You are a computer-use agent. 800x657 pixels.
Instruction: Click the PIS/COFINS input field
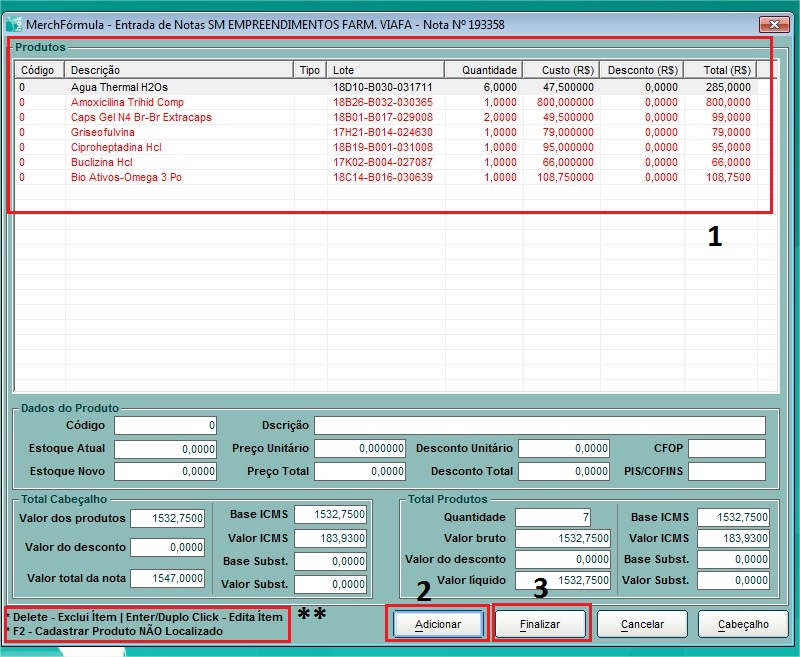(726, 471)
